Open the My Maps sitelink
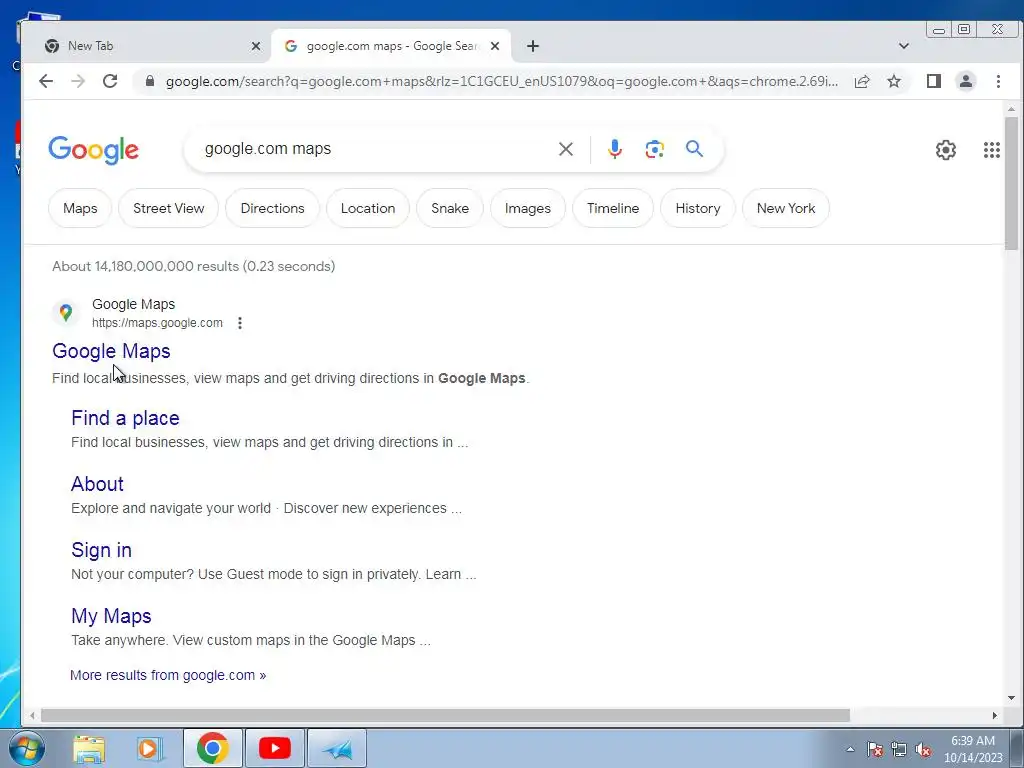The width and height of the screenshot is (1024, 768). (x=111, y=616)
